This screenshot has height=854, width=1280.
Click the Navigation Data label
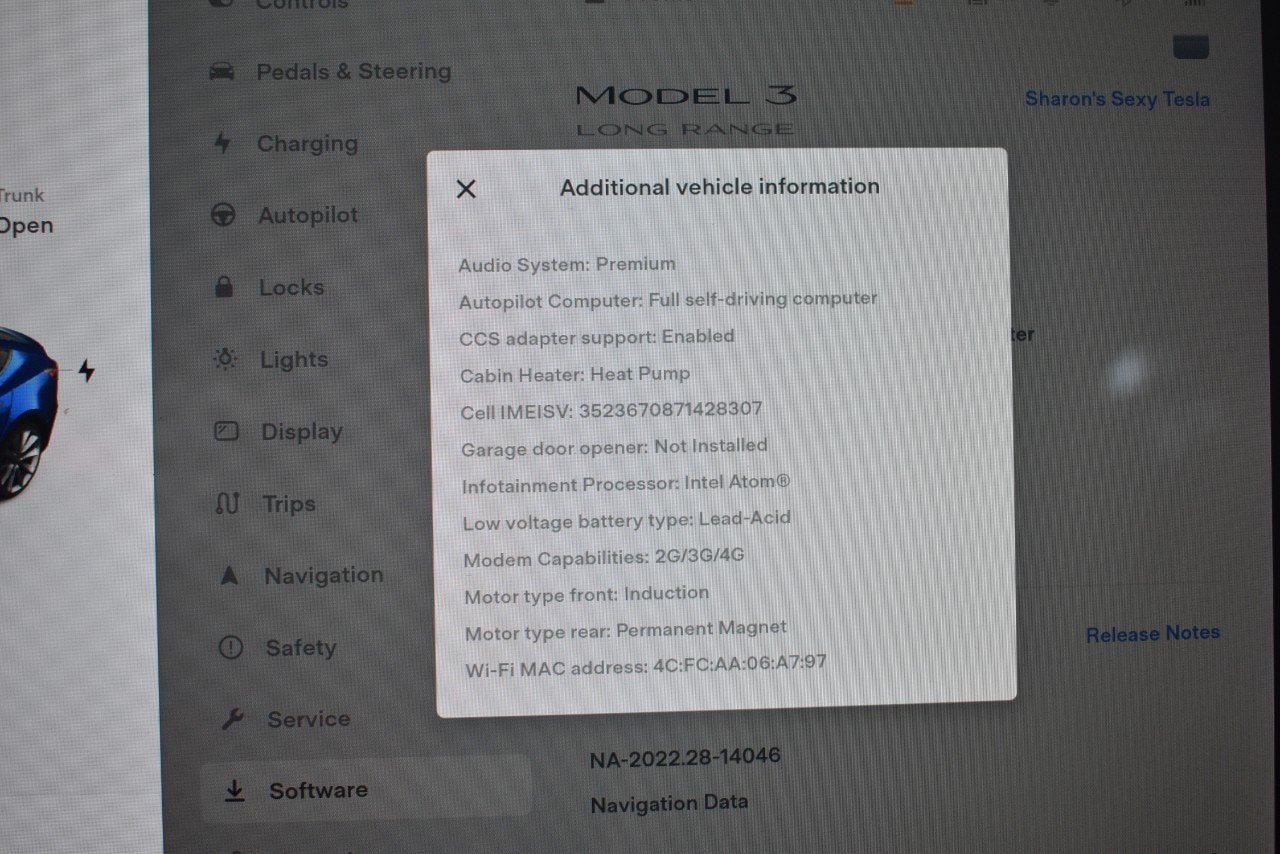tap(669, 803)
